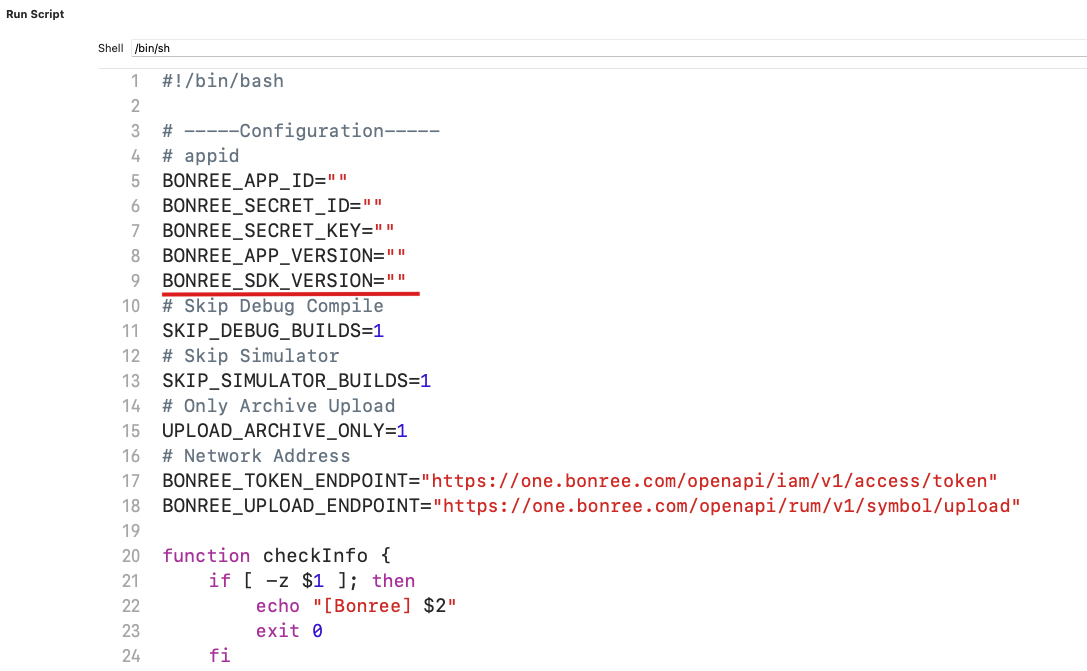Click the empty quotes after BONREE_SECRET_KEY
This screenshot has width=1087, height=671.
pos(383,231)
